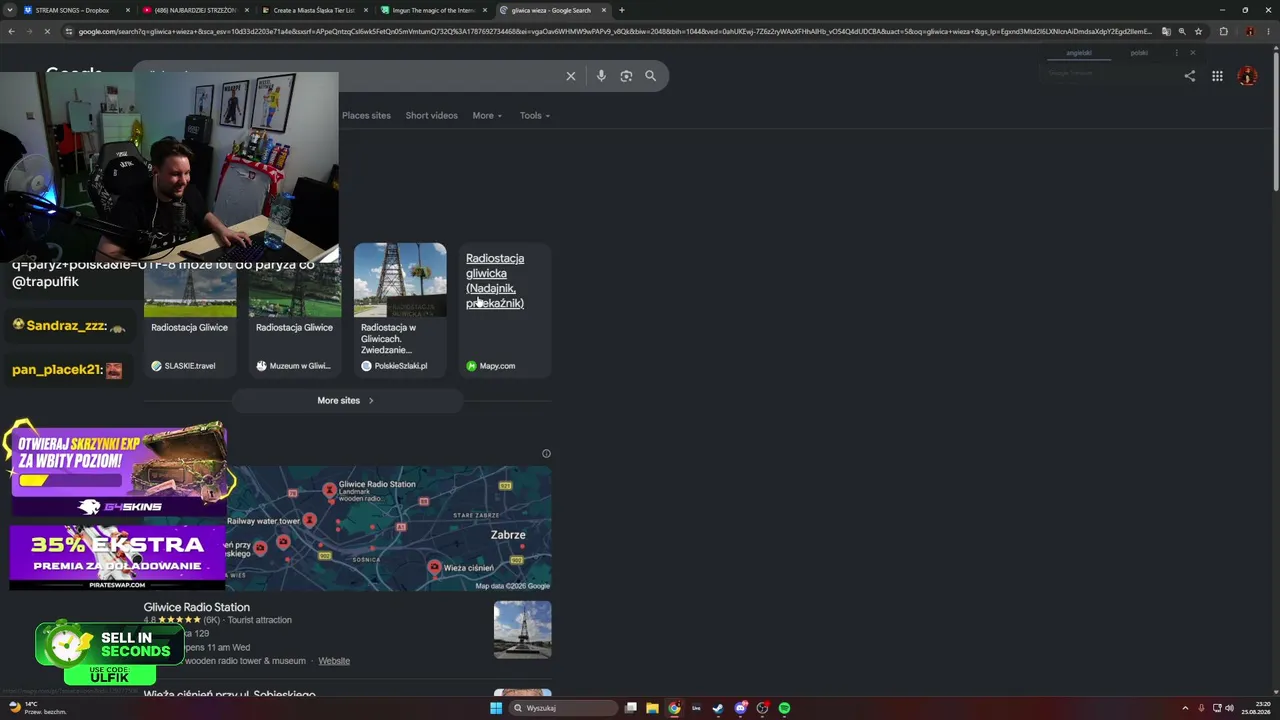Submit the search with the magnifier icon
This screenshot has height=720, width=1280.
click(x=650, y=76)
